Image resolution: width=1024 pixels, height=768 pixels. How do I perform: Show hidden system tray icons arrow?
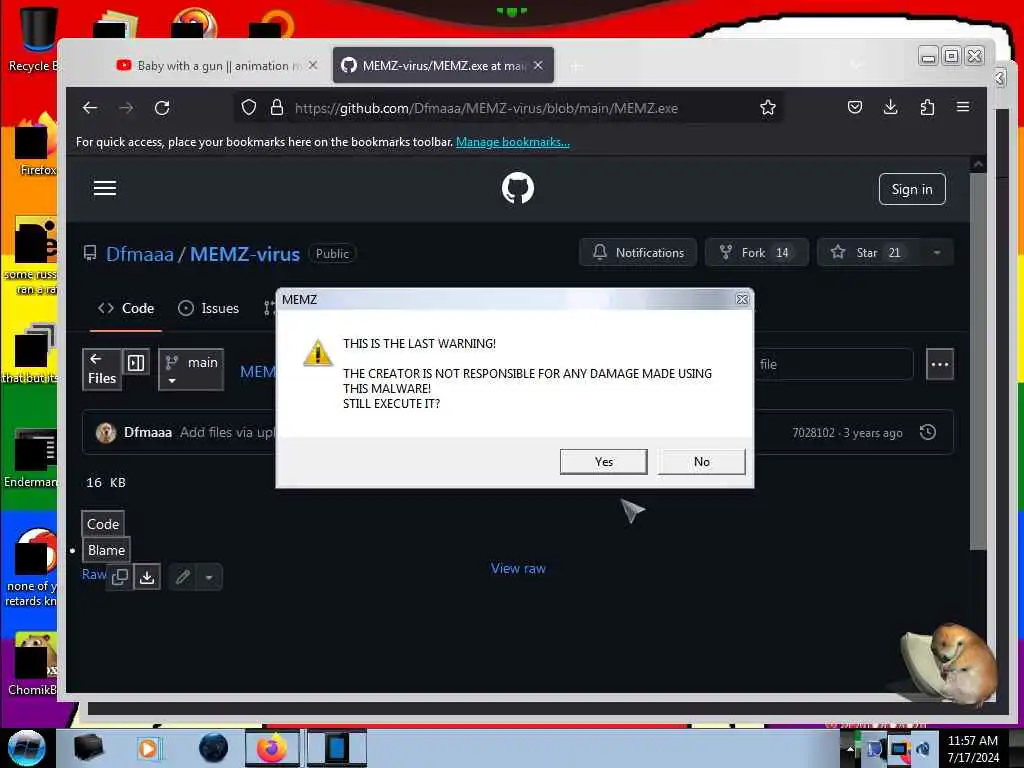coord(850,748)
